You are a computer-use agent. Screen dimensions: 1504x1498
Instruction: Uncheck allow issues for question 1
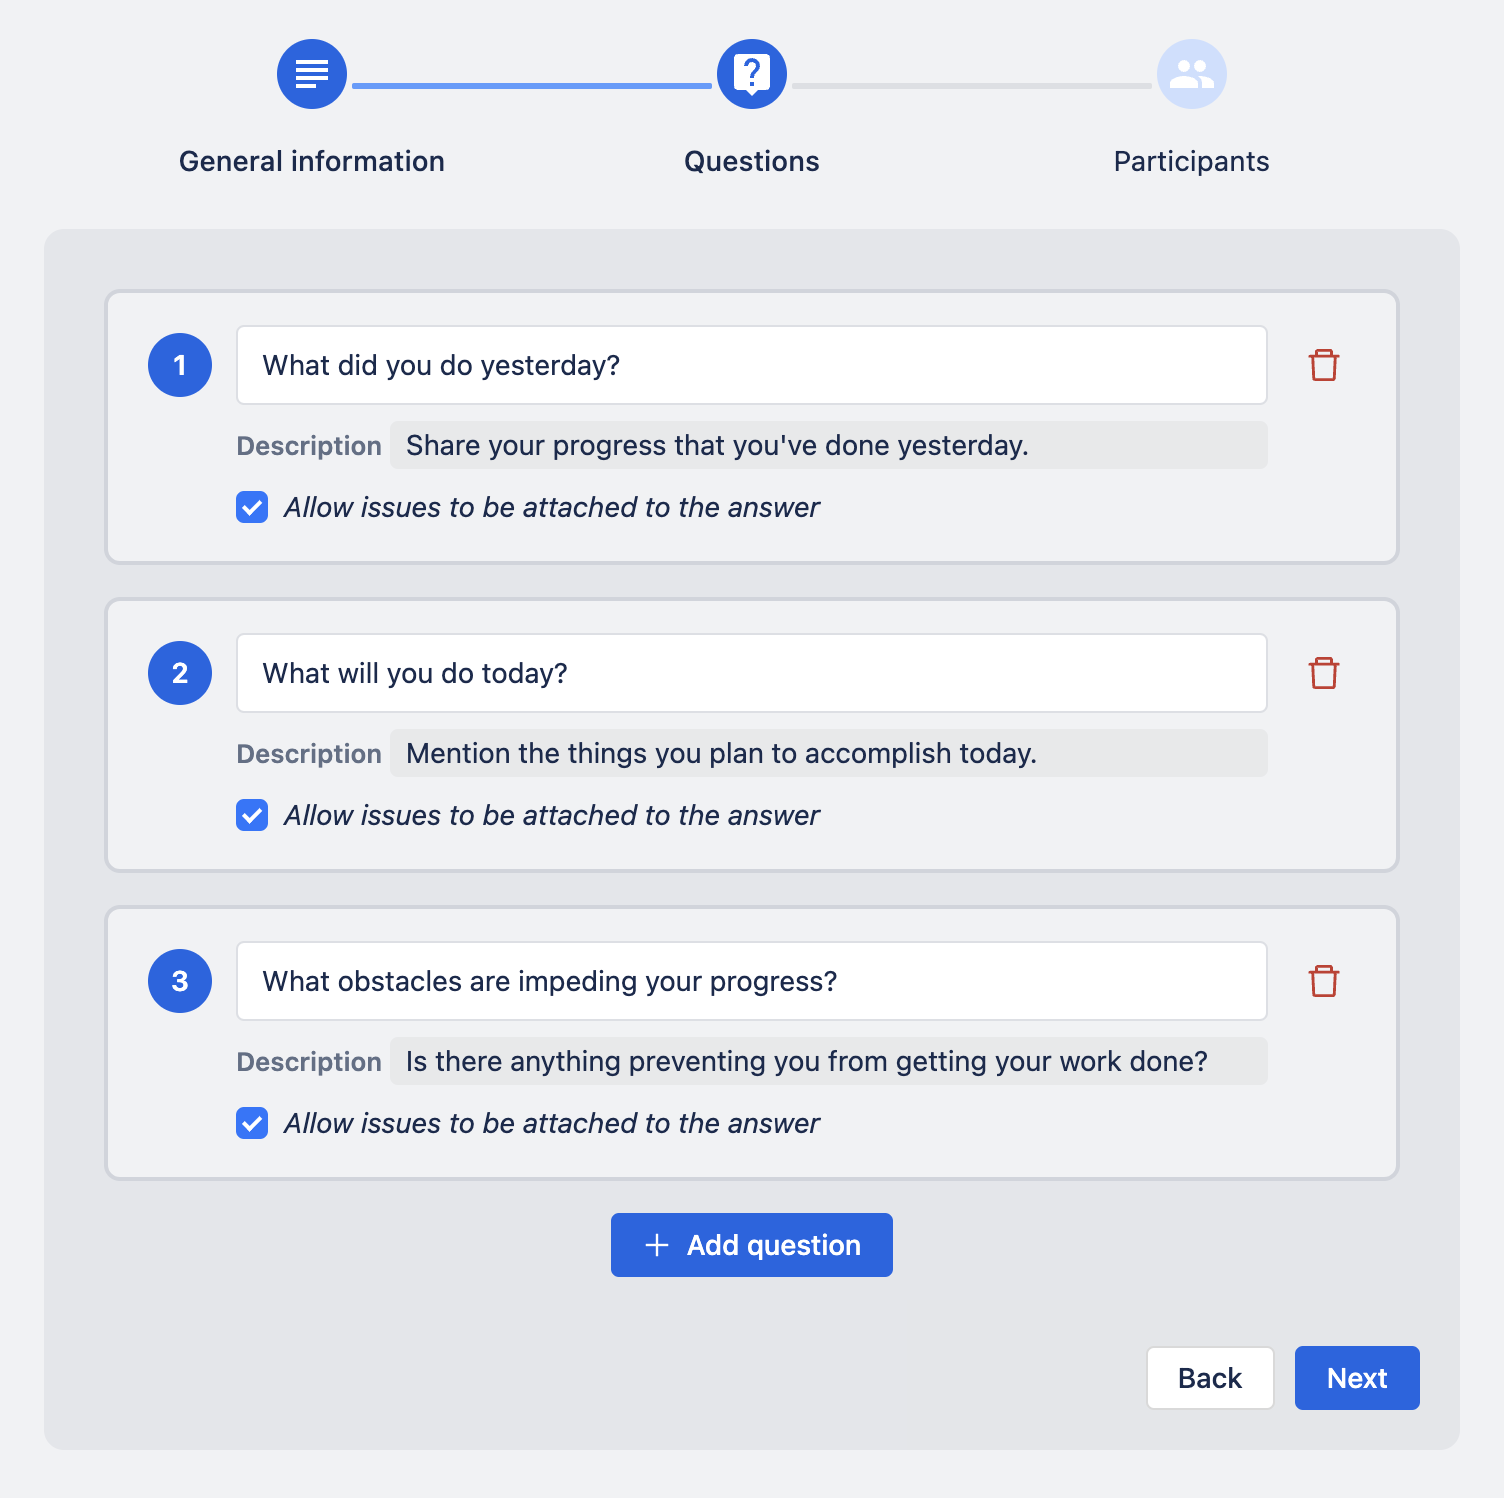(x=252, y=507)
